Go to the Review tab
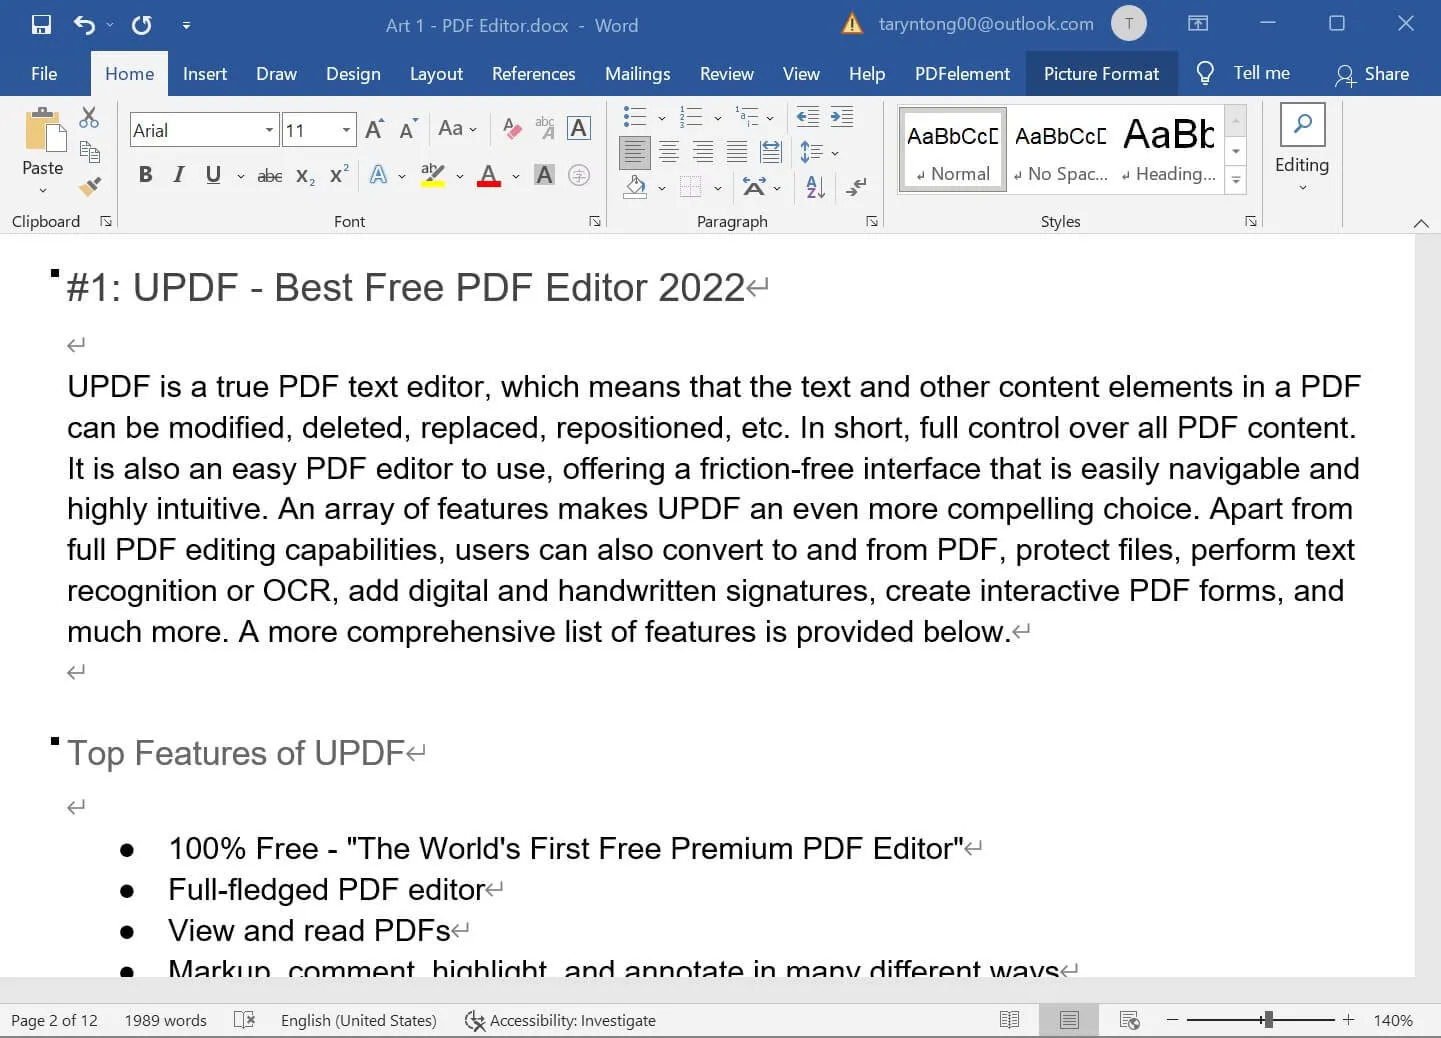 727,74
